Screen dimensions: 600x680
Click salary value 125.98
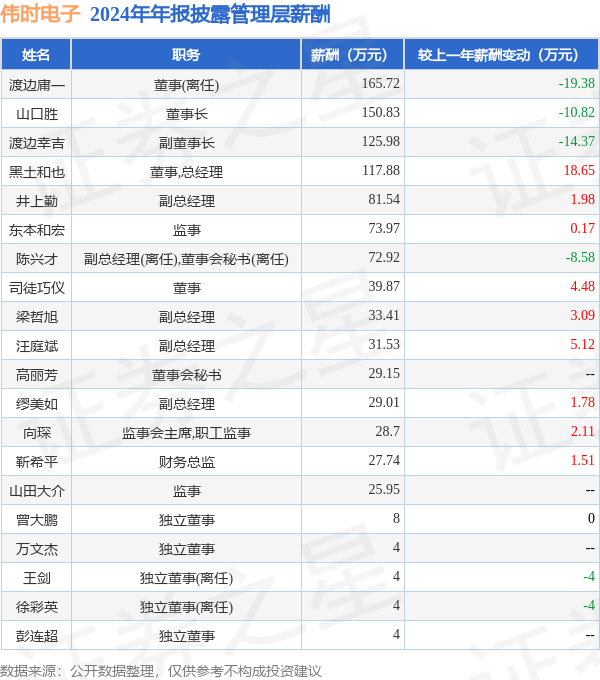(x=381, y=141)
